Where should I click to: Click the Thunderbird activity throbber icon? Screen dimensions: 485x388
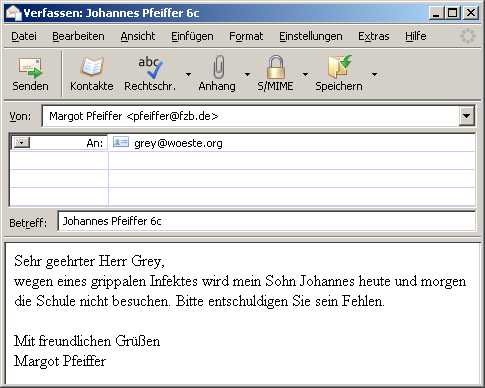click(x=468, y=36)
